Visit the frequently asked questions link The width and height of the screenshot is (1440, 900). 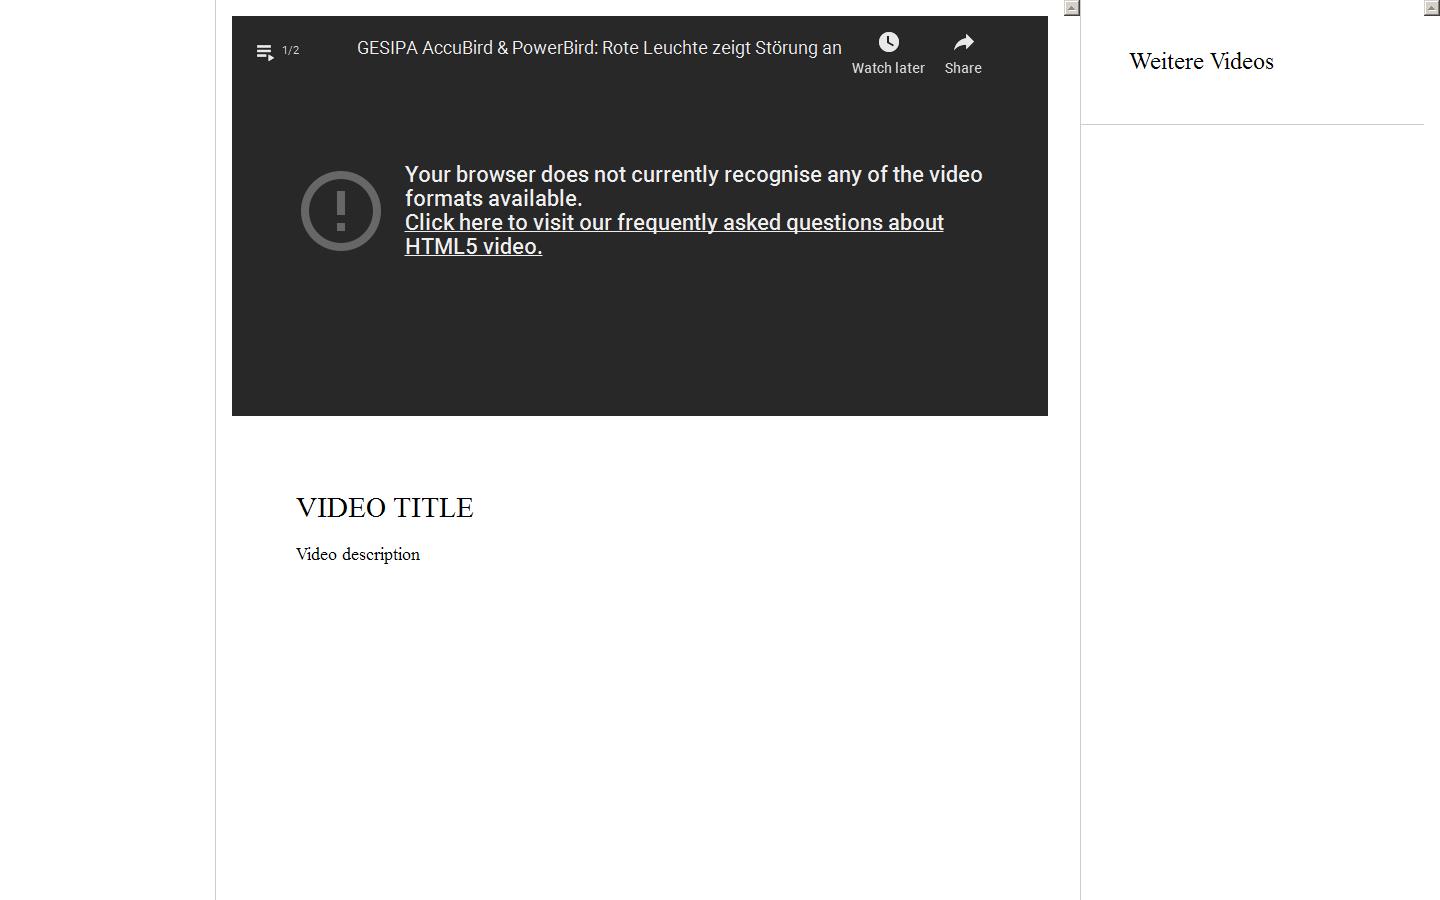[674, 222]
